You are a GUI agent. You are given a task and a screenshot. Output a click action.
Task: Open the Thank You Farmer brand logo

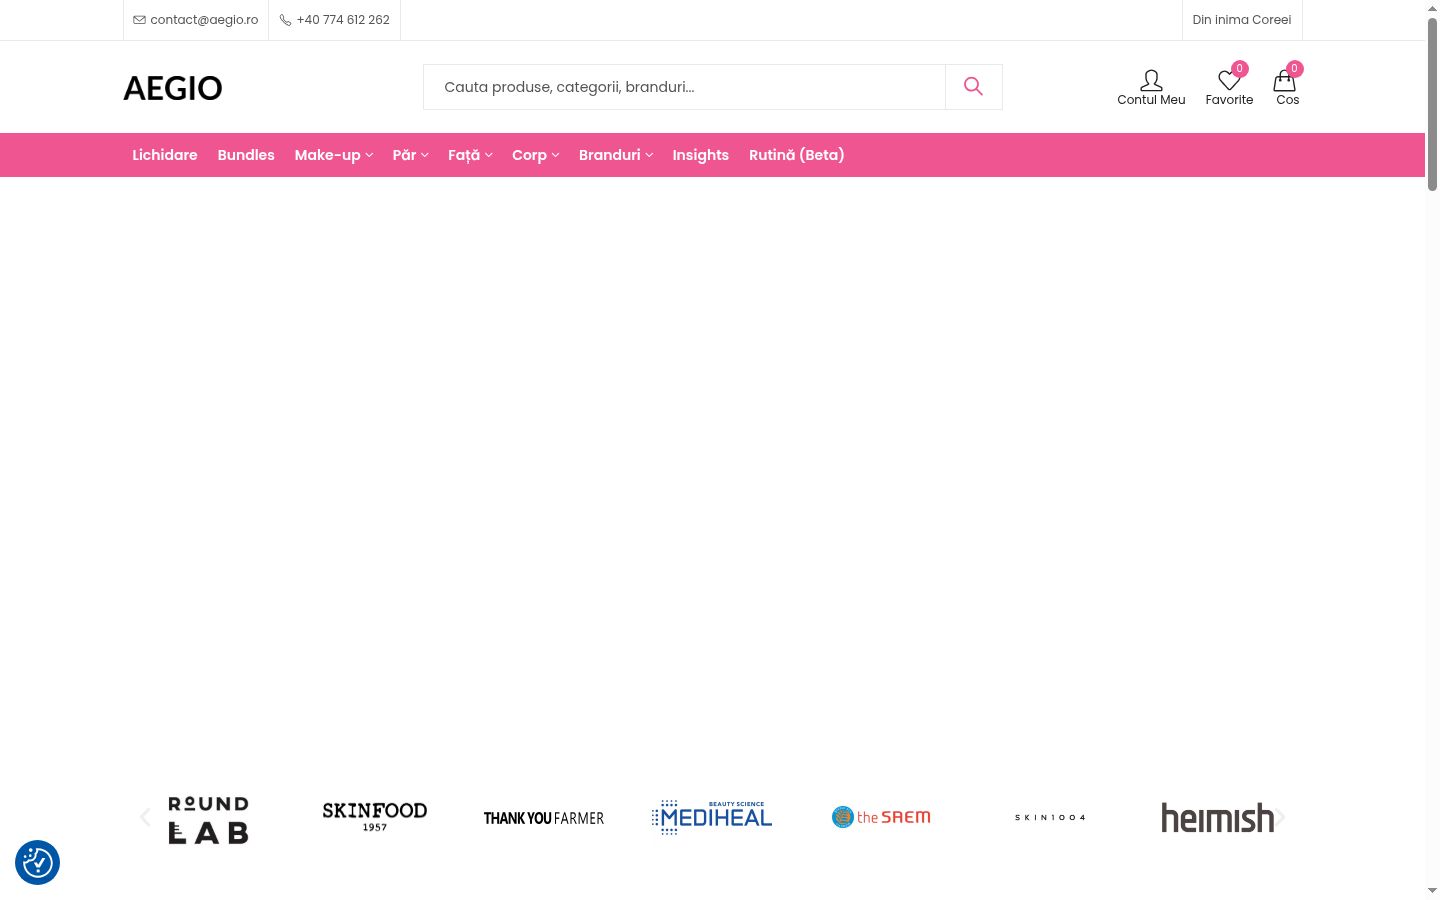click(544, 818)
